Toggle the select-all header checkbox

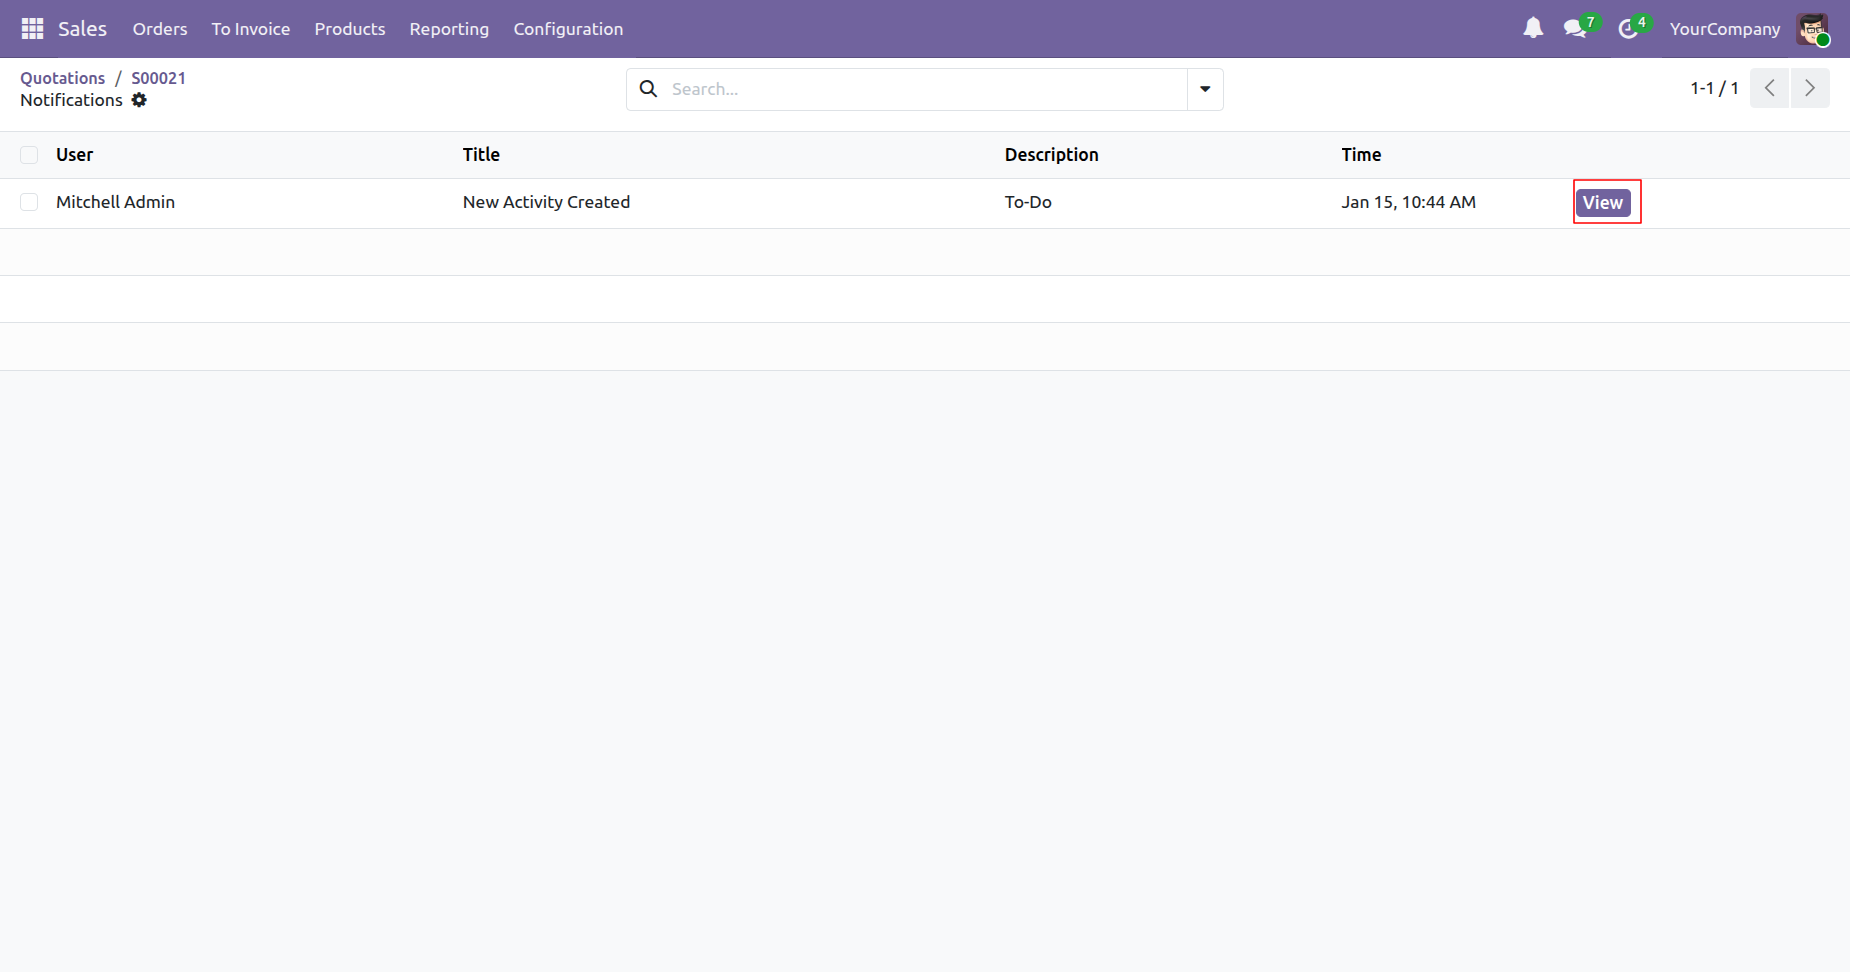tap(29, 155)
